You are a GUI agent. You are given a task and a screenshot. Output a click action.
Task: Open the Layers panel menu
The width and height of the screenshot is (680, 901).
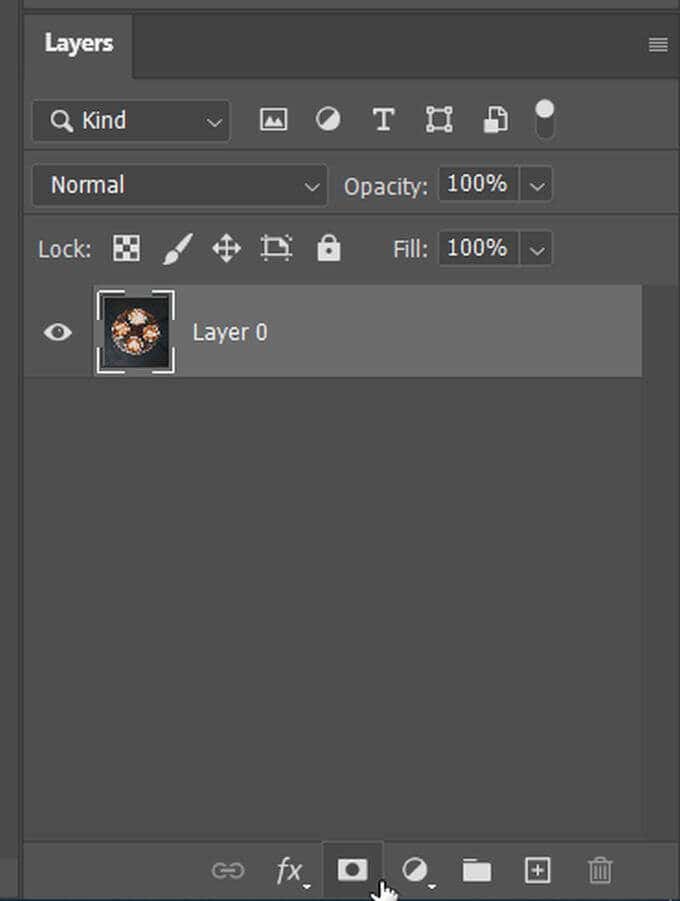[658, 44]
